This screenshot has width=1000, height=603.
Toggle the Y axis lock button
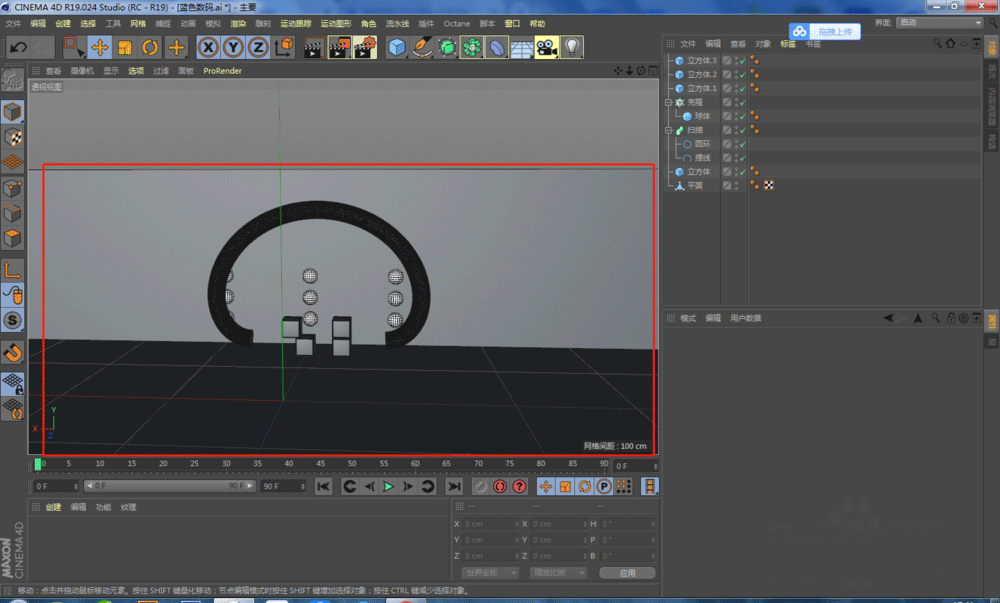point(232,47)
